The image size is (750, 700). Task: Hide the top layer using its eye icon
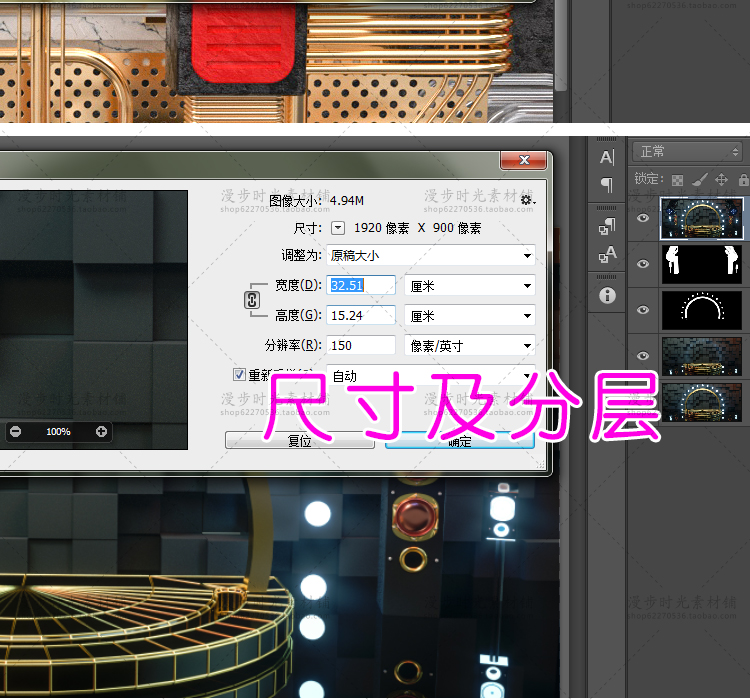643,218
